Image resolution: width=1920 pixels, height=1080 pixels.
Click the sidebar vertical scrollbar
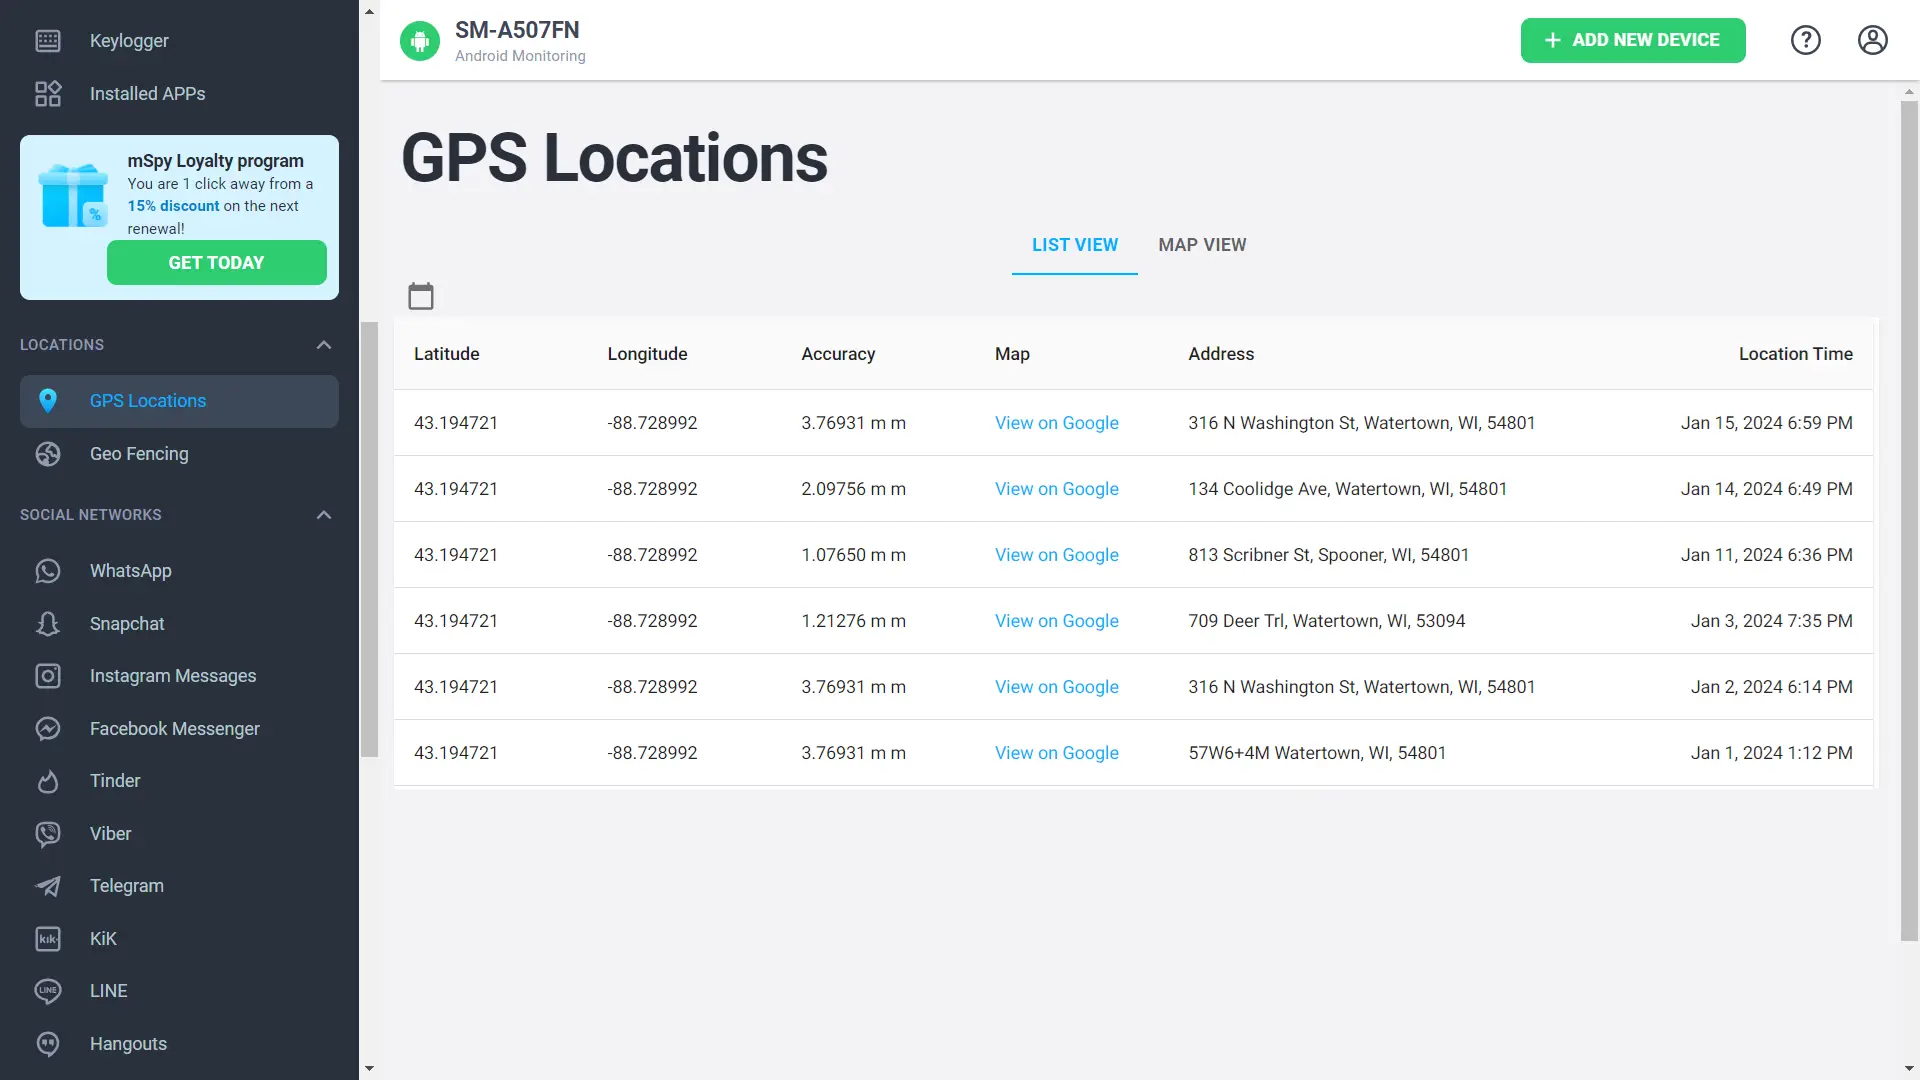click(x=369, y=540)
